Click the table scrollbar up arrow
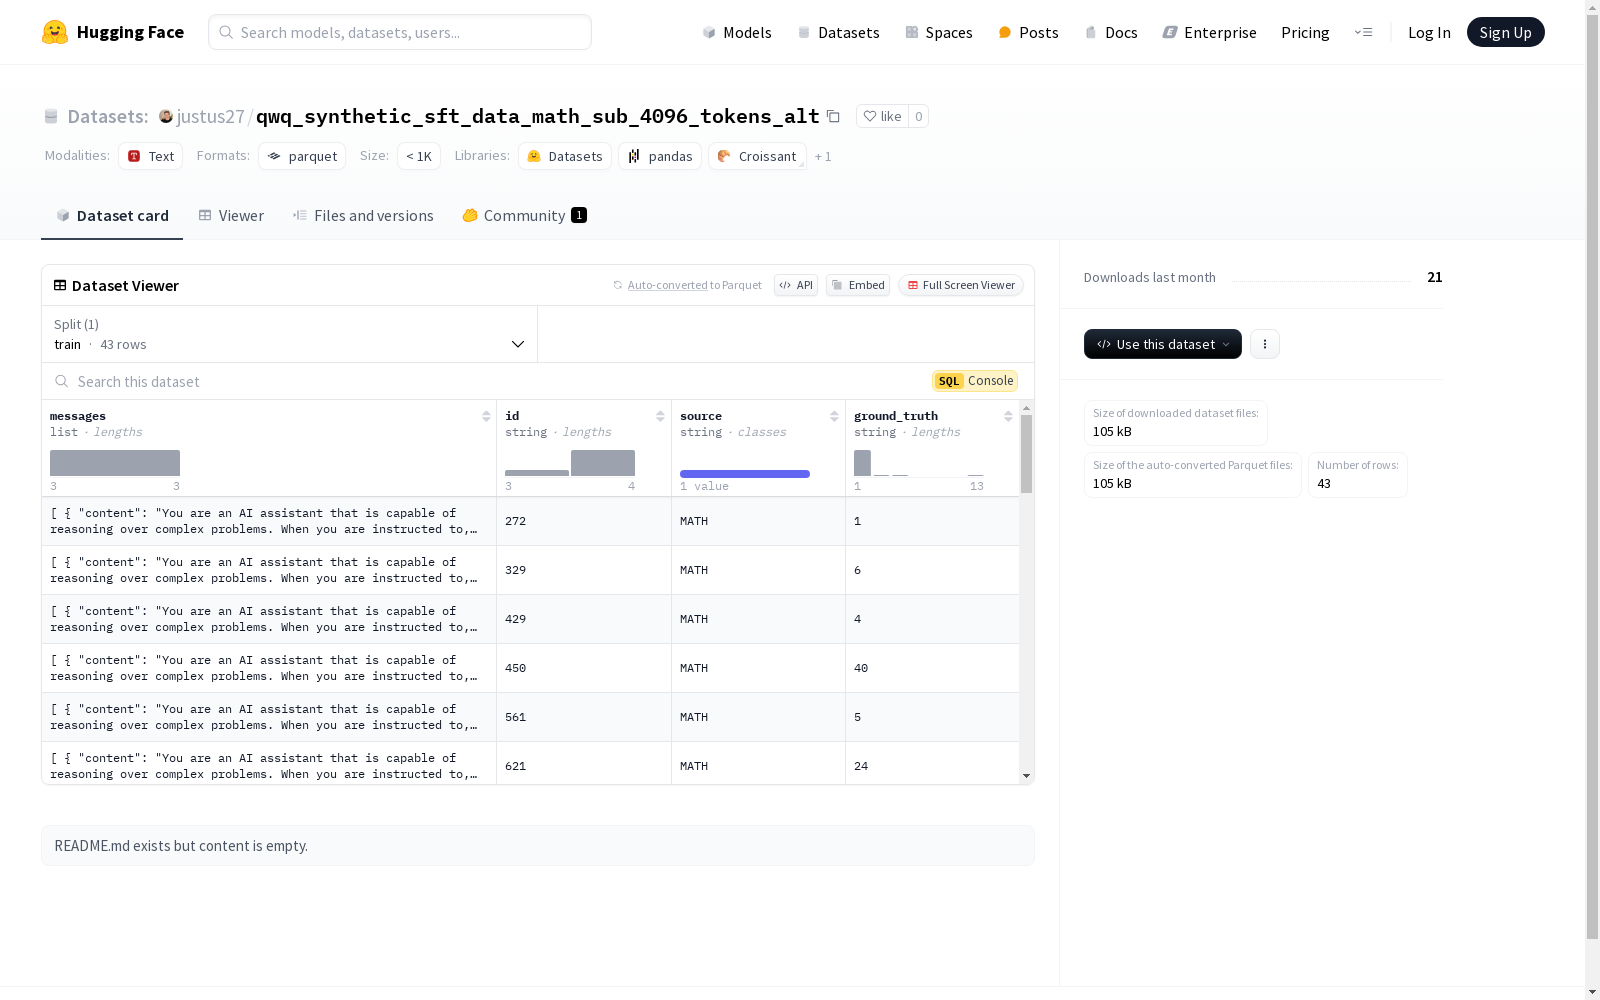1600x1000 pixels. coord(1026,408)
